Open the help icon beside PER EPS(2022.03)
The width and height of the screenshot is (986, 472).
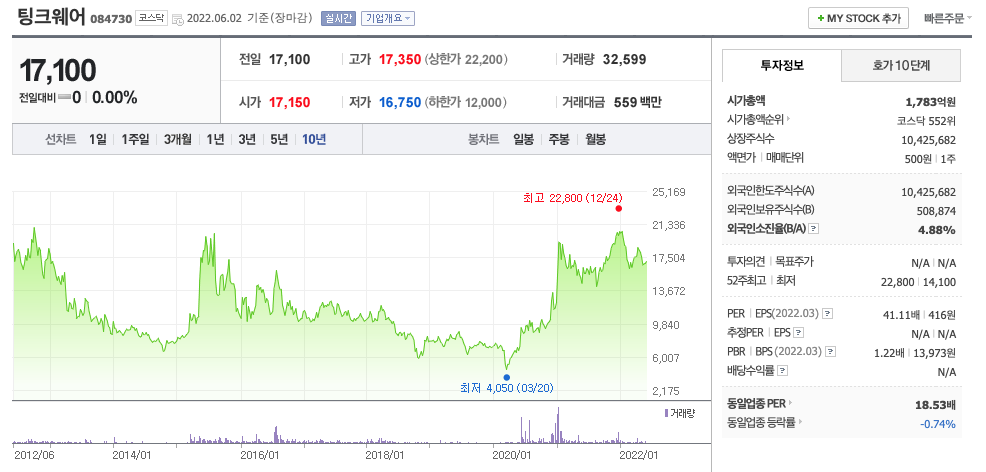828,314
